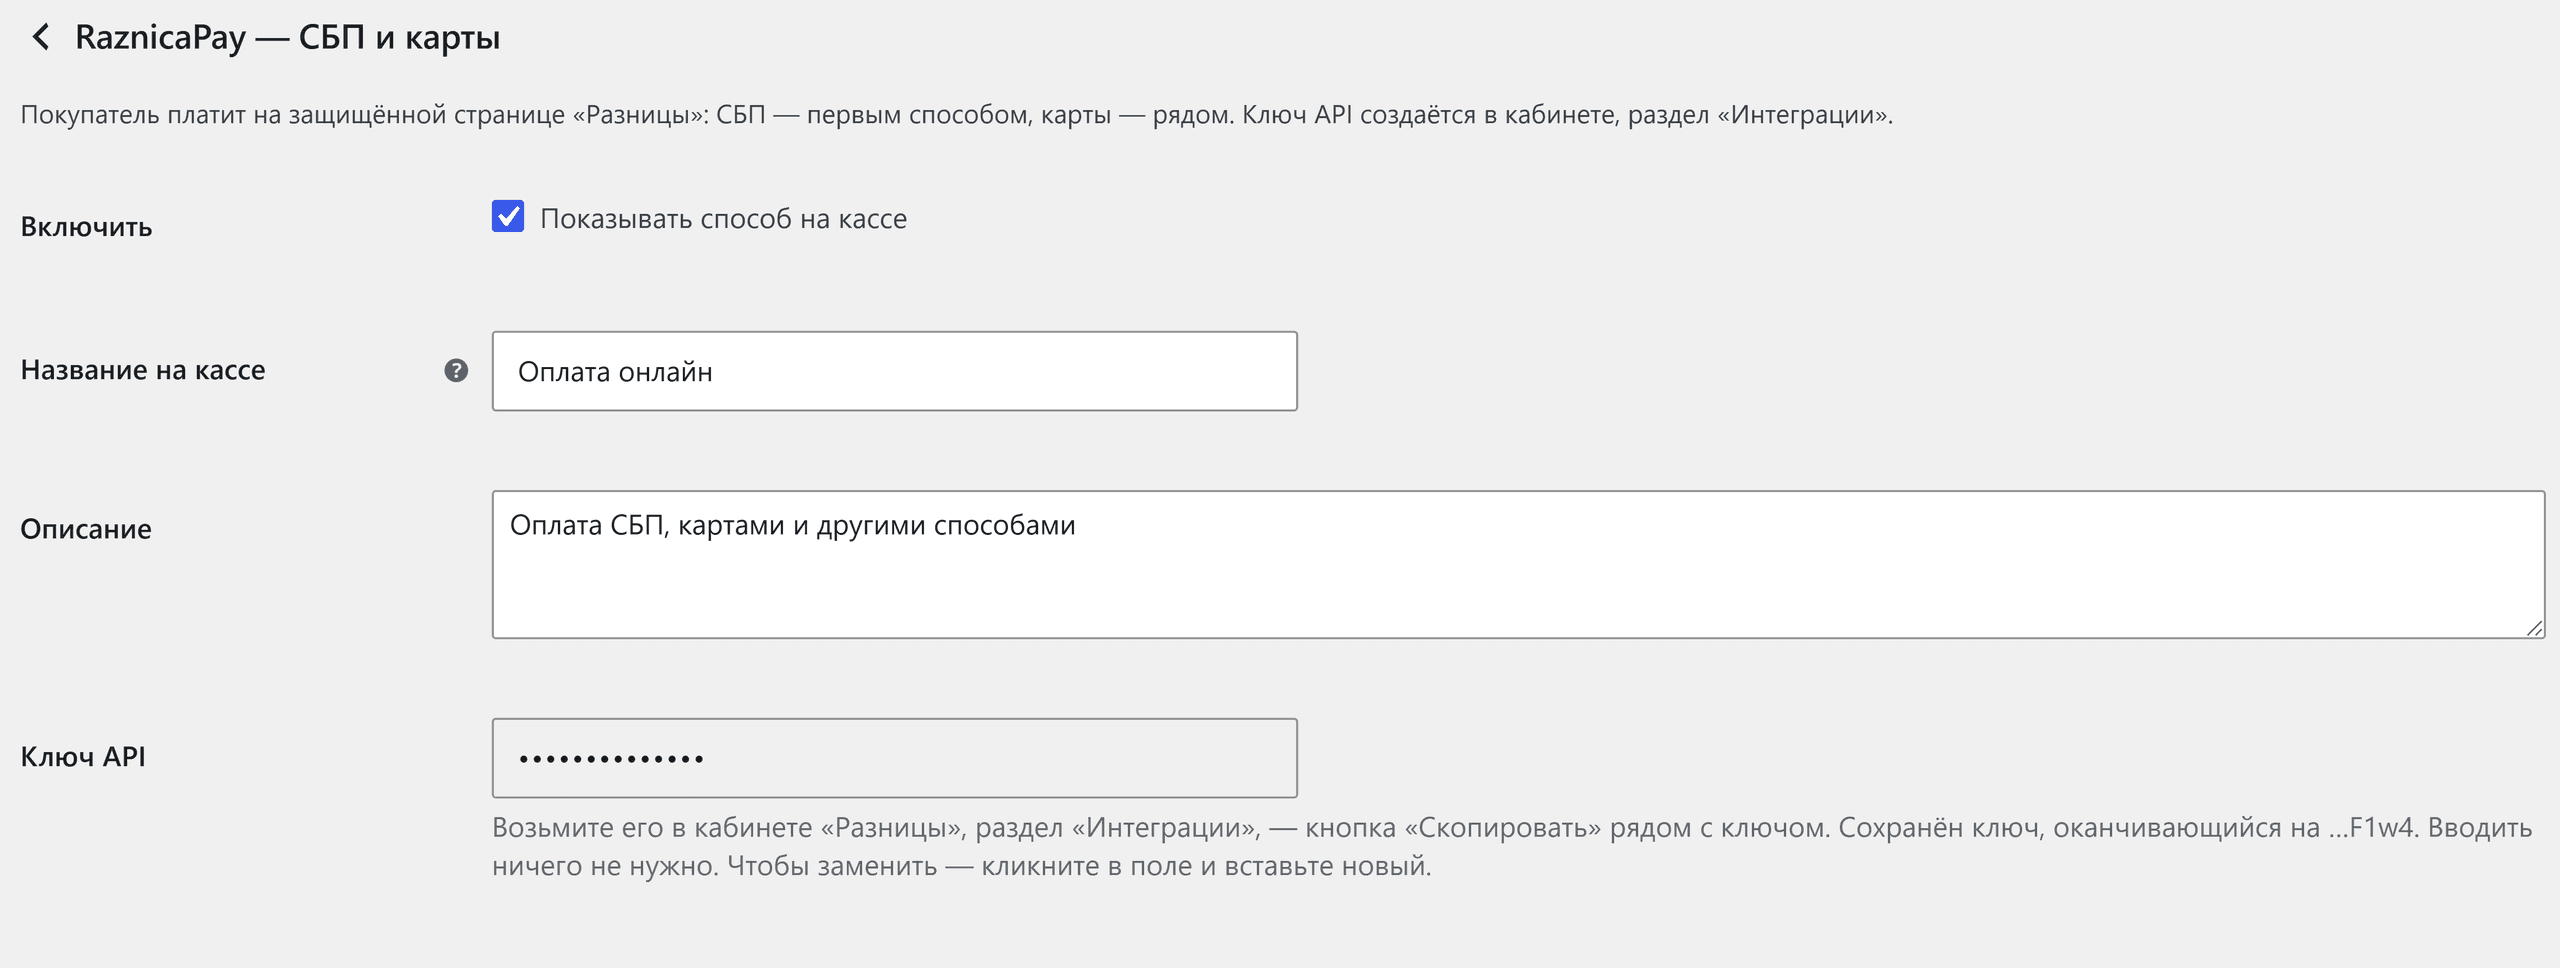Click the Название на кассе label
Viewport: 2560px width, 968px height.
coord(143,370)
